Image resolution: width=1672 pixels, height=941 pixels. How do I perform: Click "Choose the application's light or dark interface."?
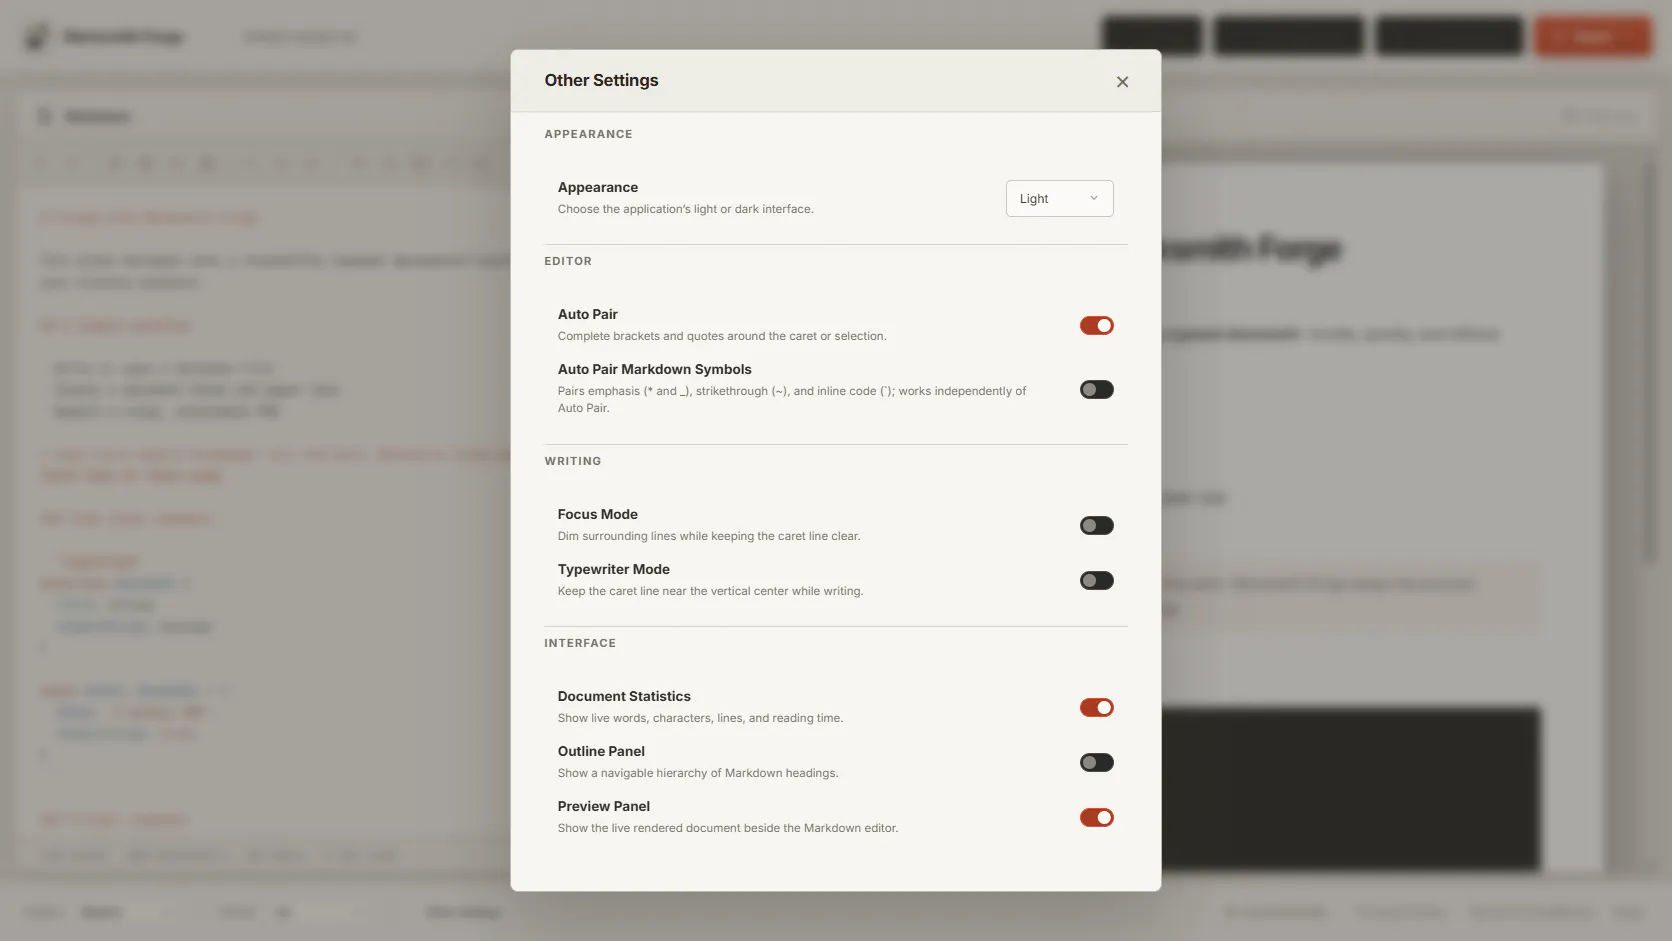(685, 209)
